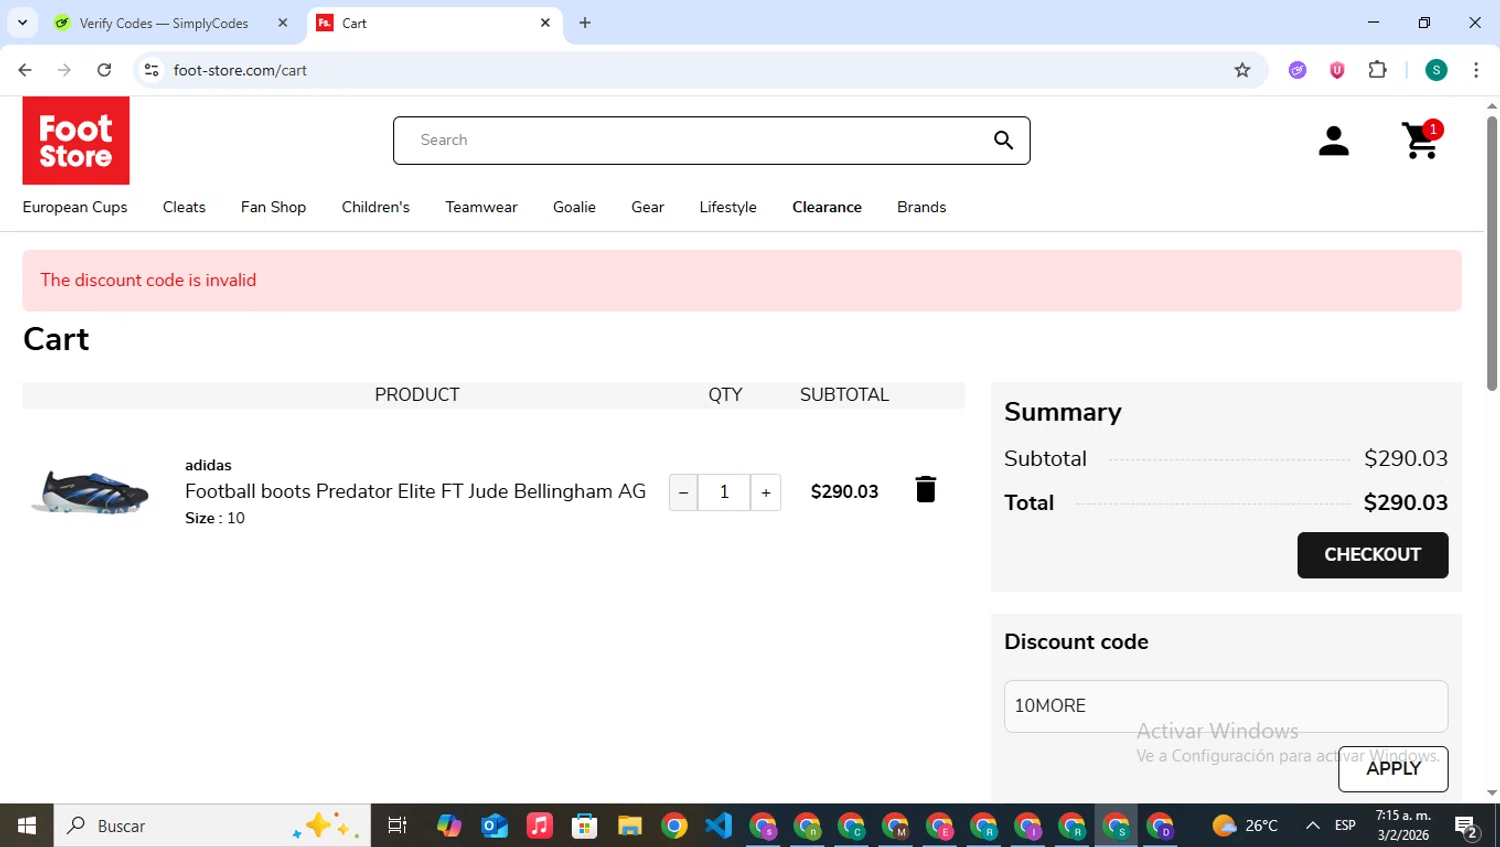This screenshot has width=1500, height=847.
Task: Focus the discount code field with 10MORE
Action: (1226, 706)
